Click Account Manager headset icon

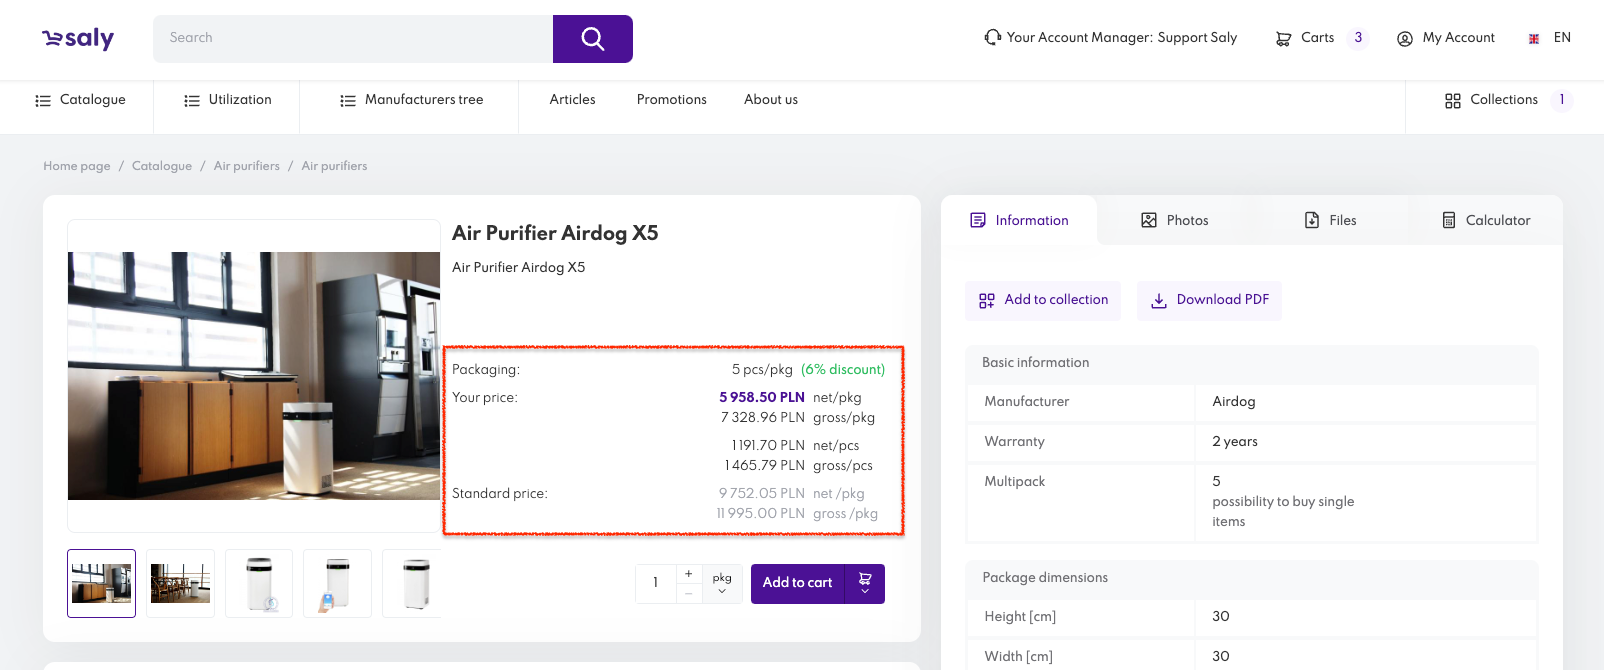(x=992, y=38)
